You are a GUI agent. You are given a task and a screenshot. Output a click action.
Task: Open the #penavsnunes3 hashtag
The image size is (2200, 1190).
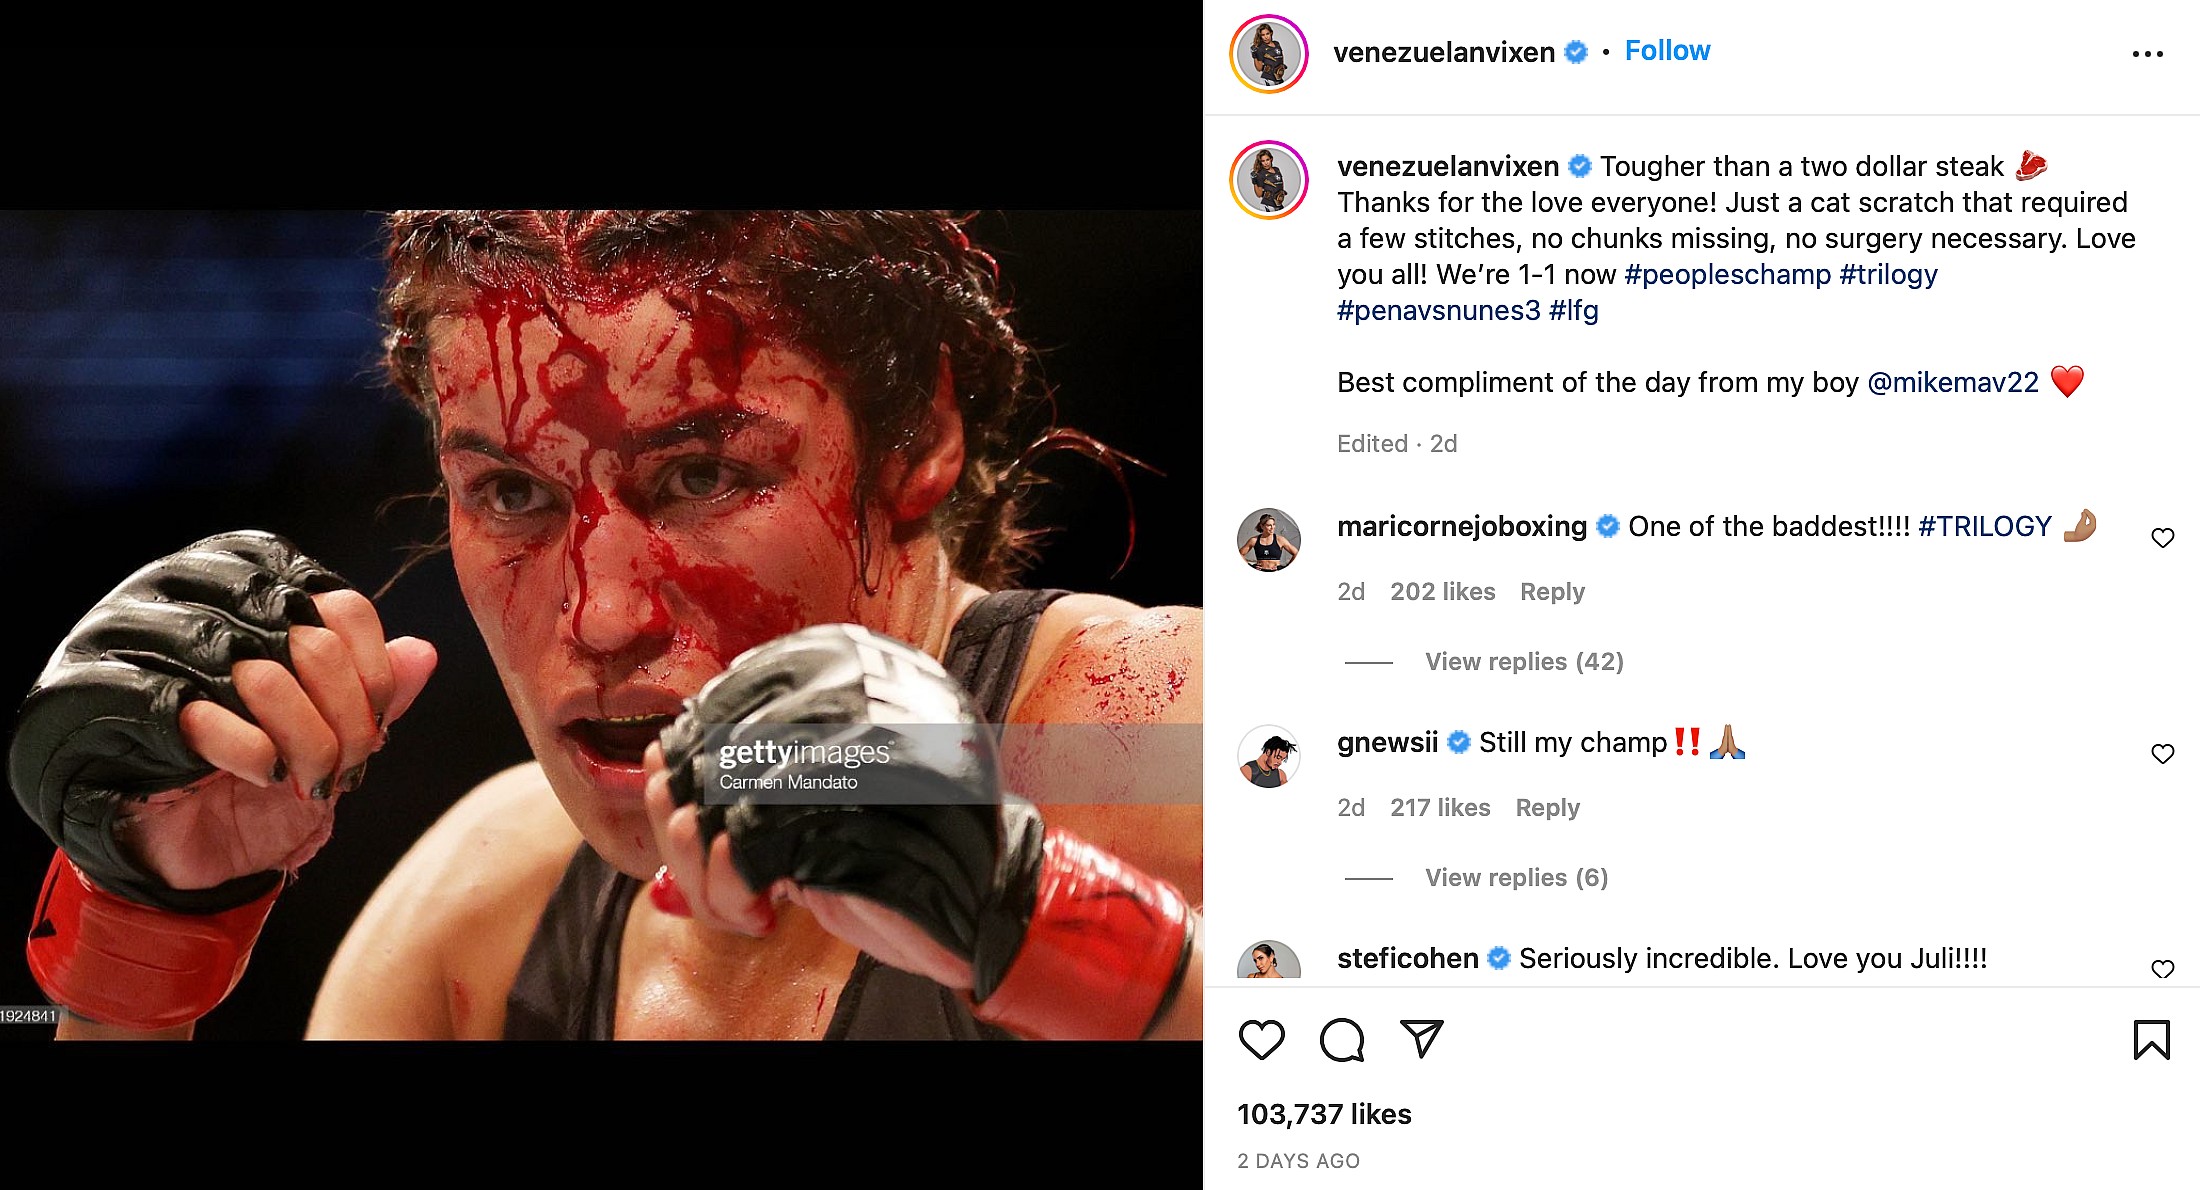pos(1438,311)
